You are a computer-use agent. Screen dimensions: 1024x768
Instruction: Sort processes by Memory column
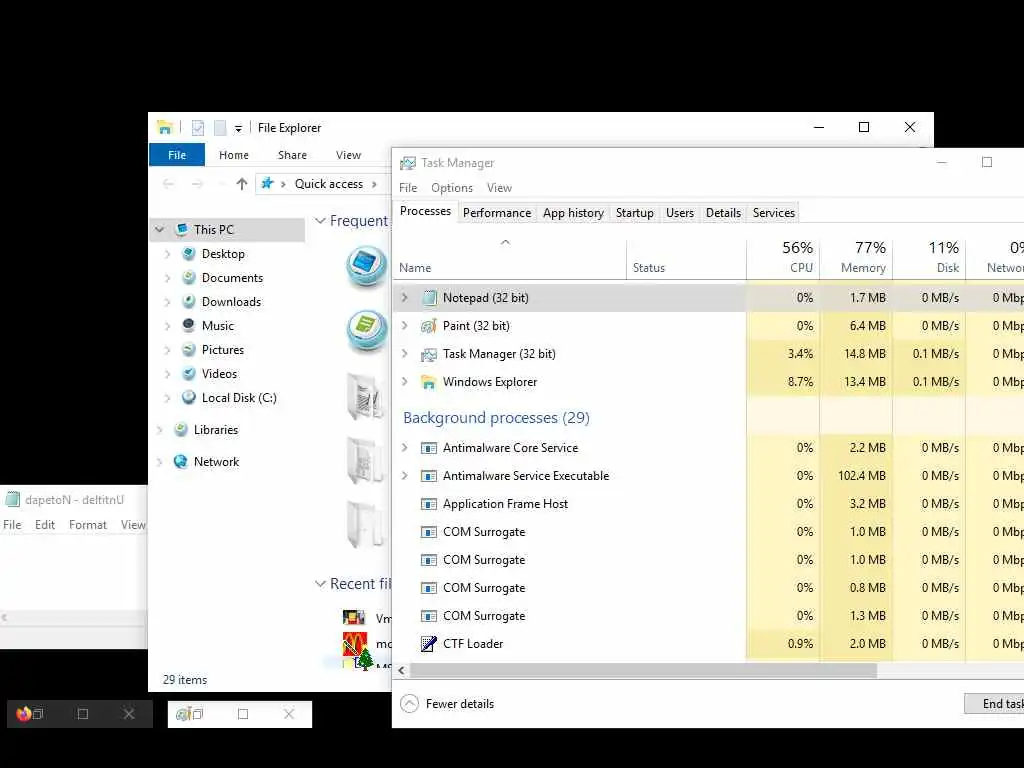[x=856, y=257]
